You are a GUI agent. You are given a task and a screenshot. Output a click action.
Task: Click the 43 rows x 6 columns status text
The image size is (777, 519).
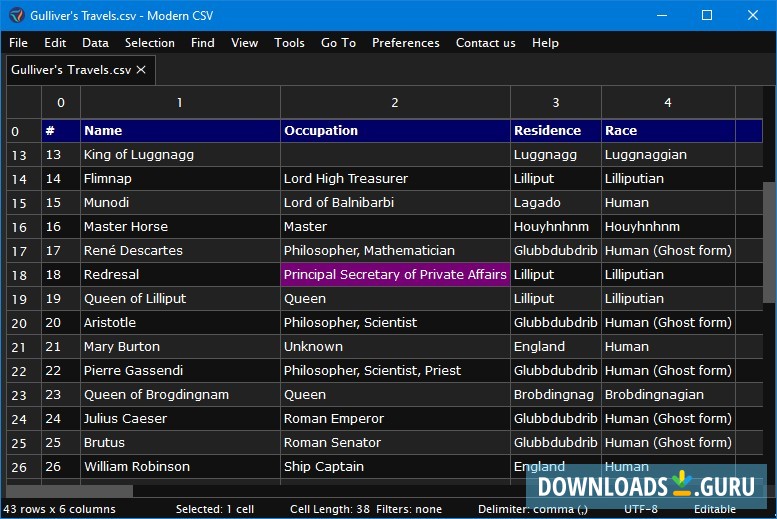click(59, 510)
